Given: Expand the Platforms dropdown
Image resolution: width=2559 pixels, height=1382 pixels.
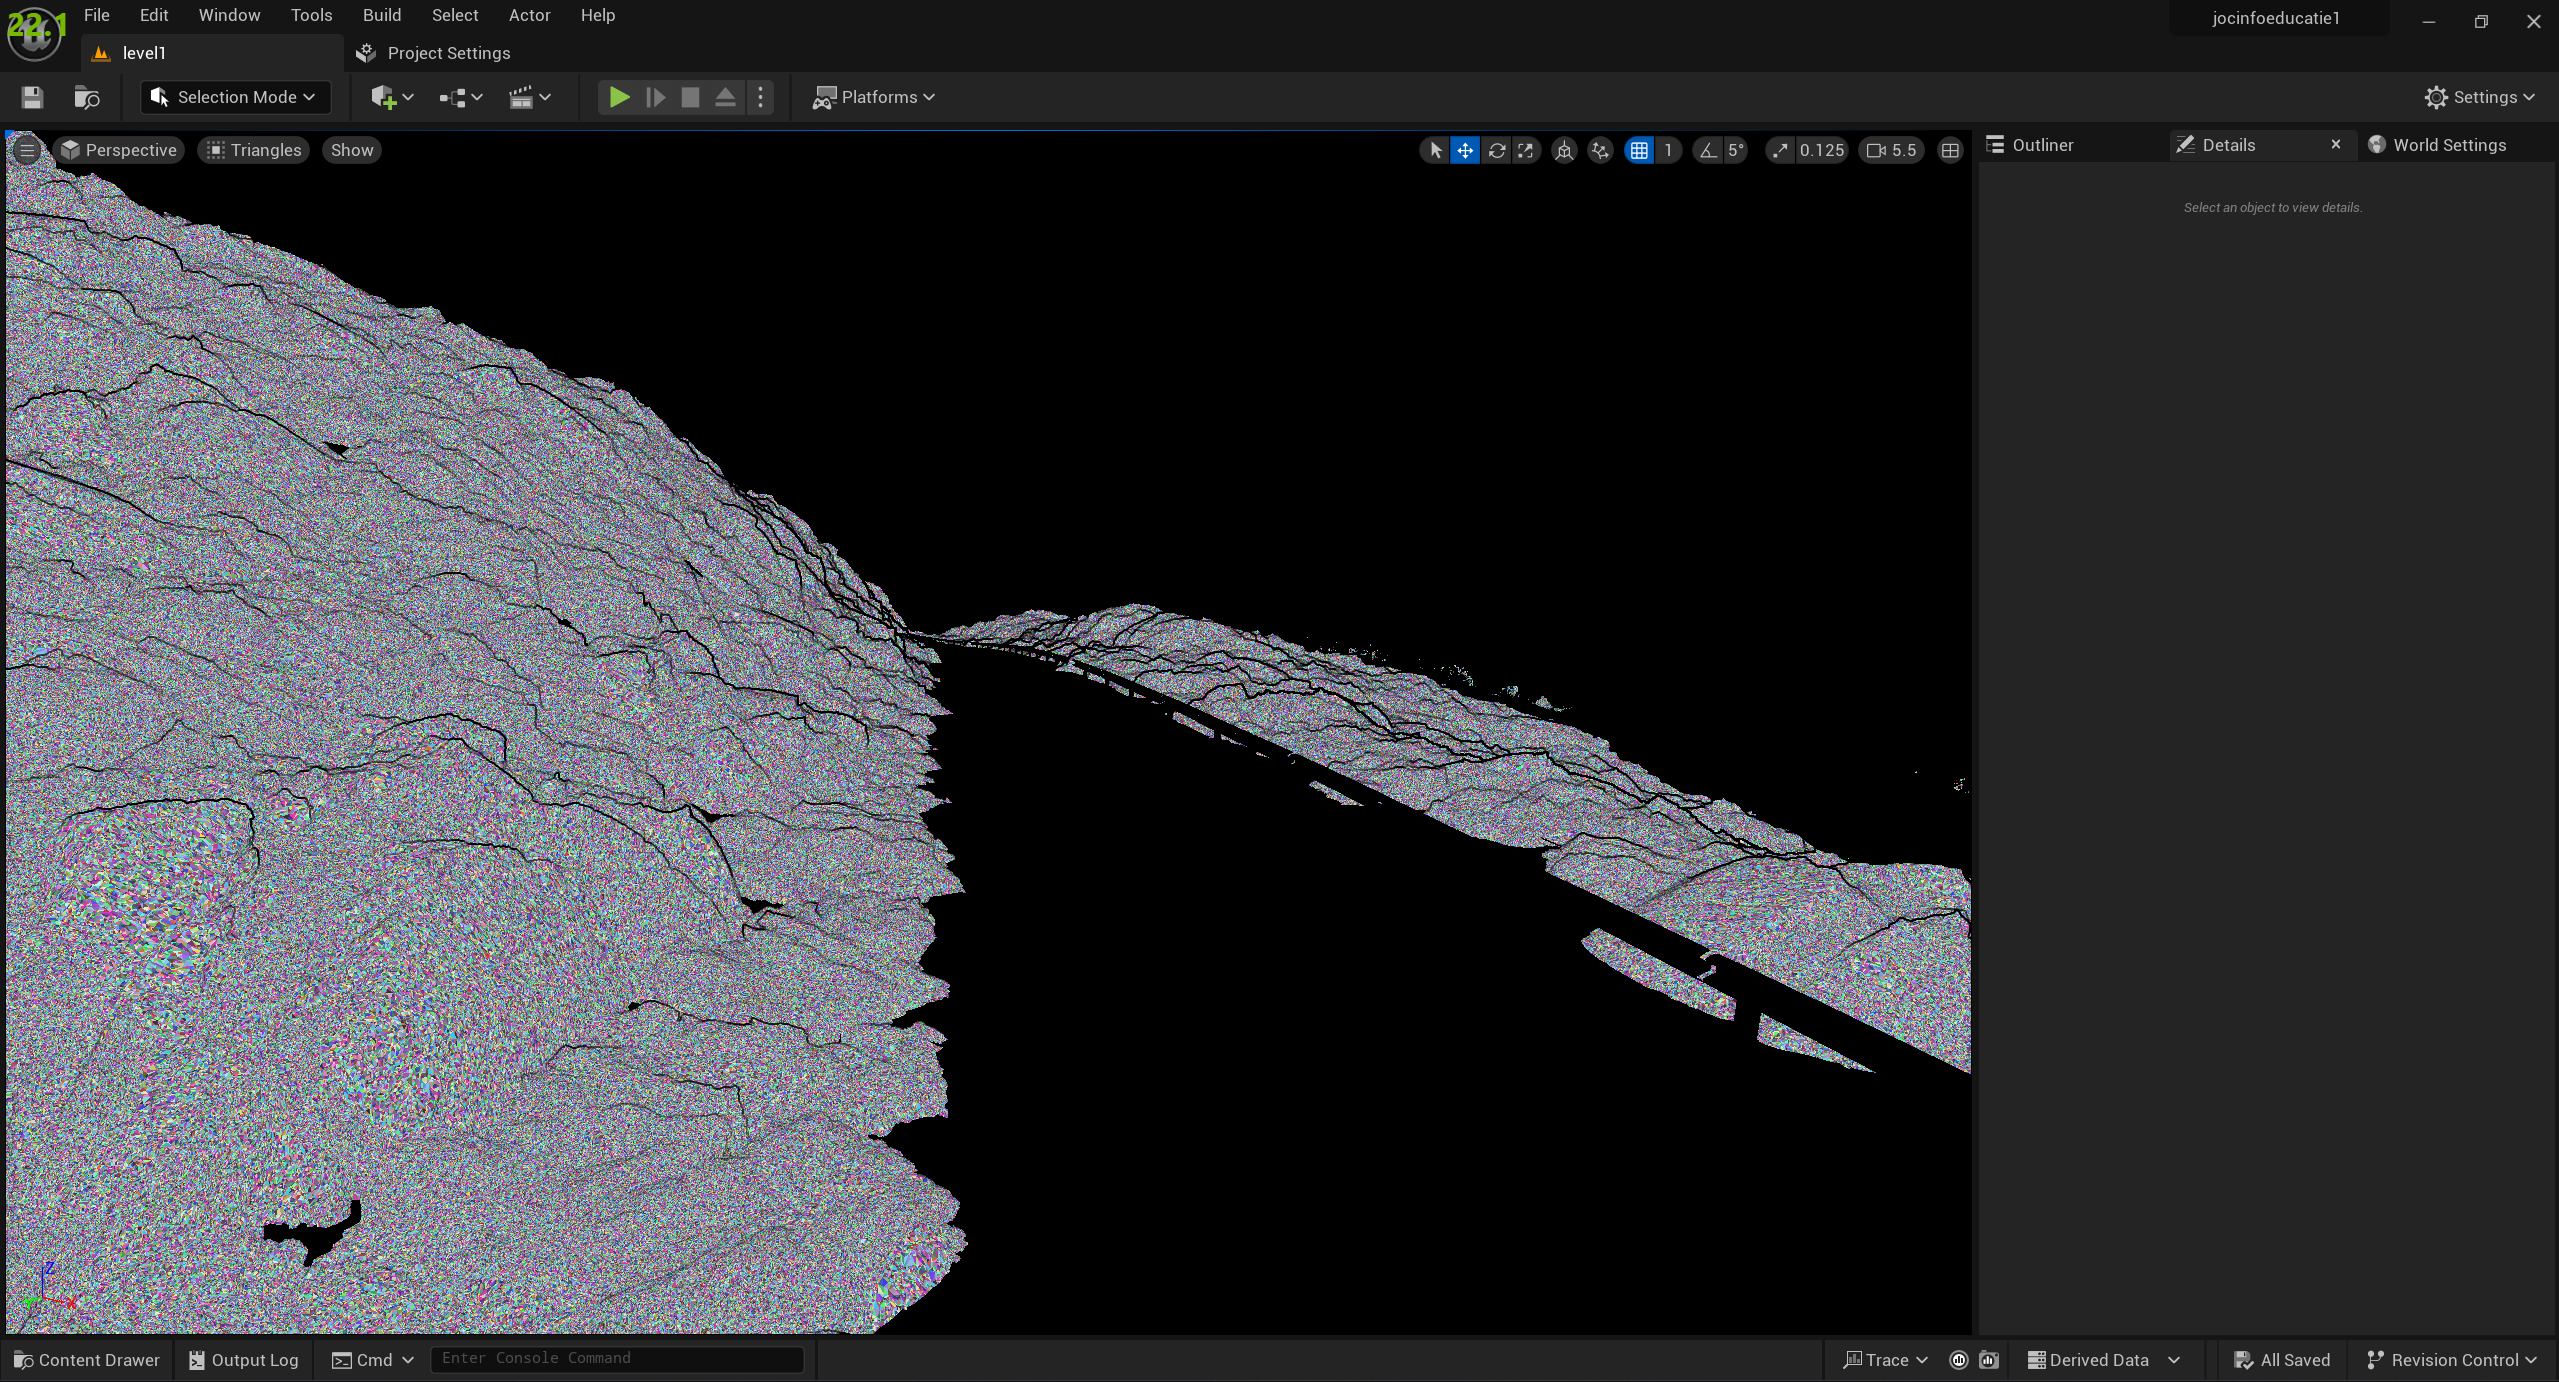Looking at the screenshot, I should 874,97.
